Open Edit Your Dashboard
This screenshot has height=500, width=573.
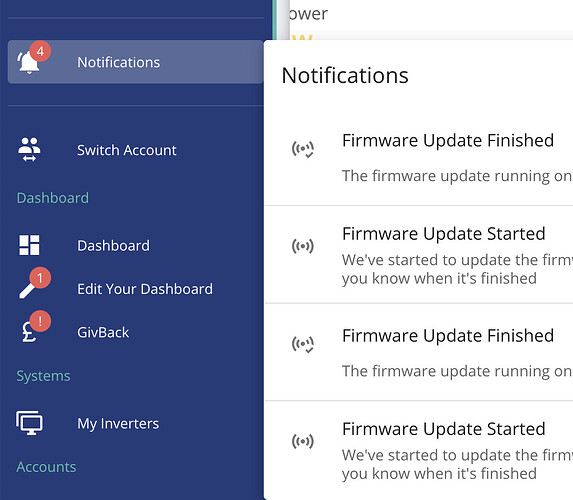coord(145,289)
